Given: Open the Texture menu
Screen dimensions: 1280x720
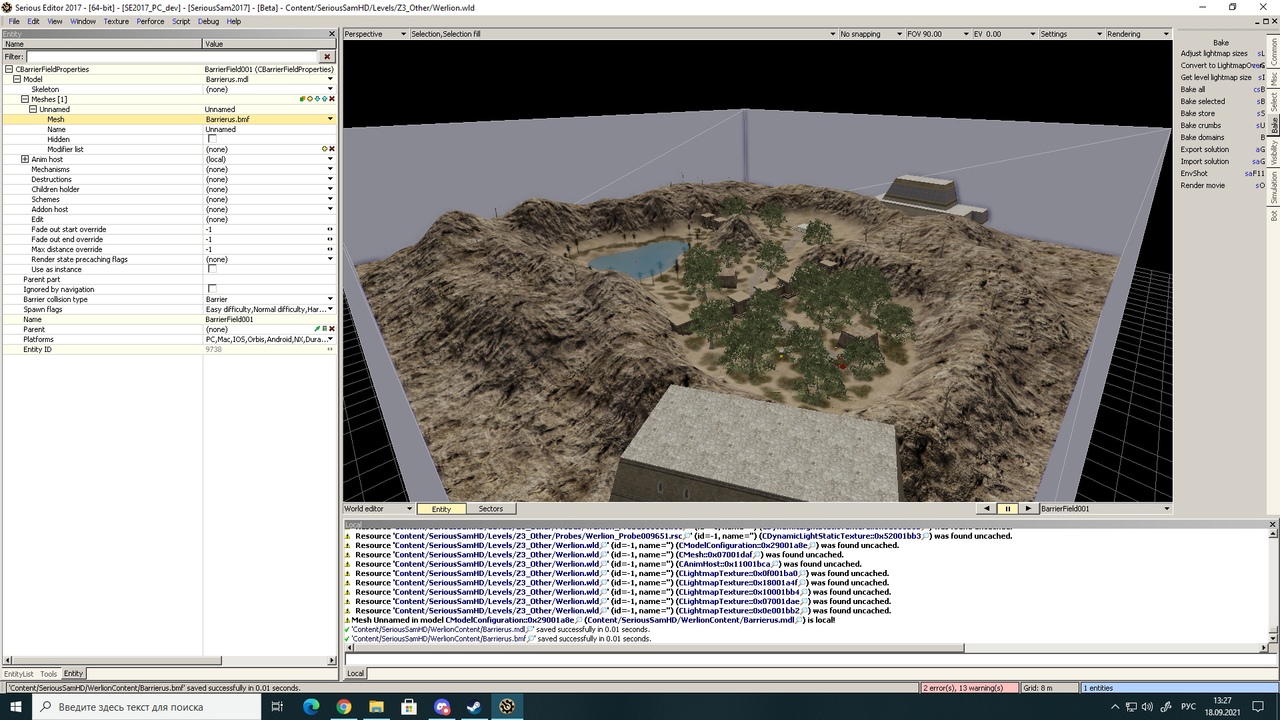Looking at the screenshot, I should point(116,21).
